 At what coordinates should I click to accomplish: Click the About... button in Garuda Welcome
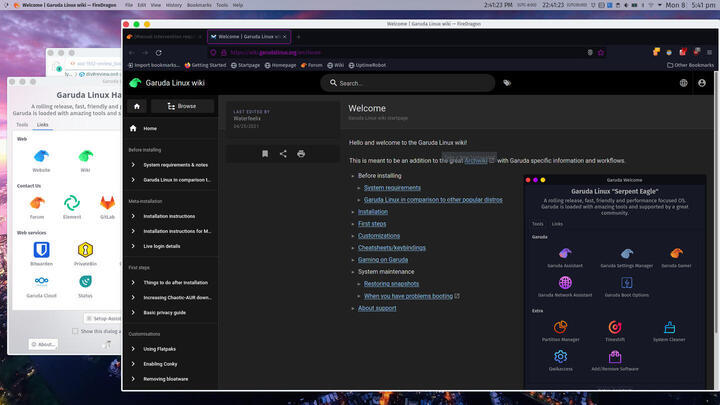coord(43,344)
